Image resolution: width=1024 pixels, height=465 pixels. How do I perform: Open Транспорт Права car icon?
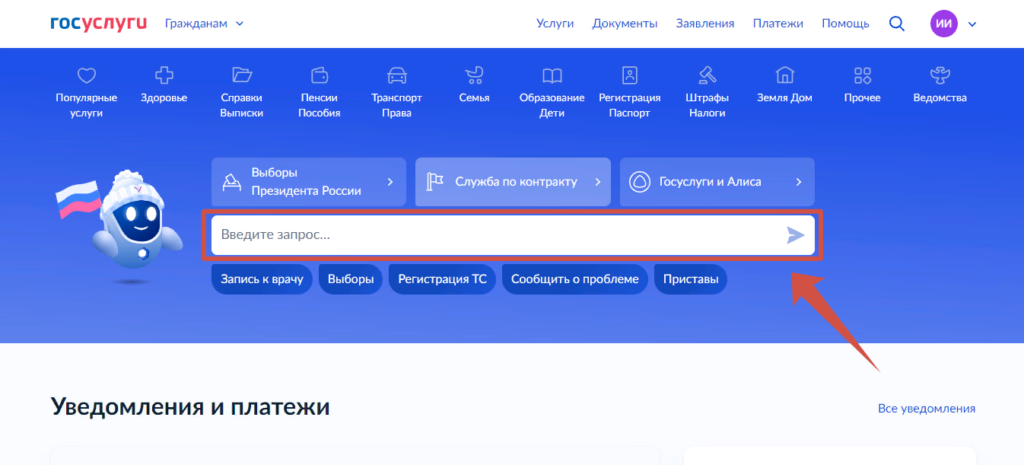397,76
